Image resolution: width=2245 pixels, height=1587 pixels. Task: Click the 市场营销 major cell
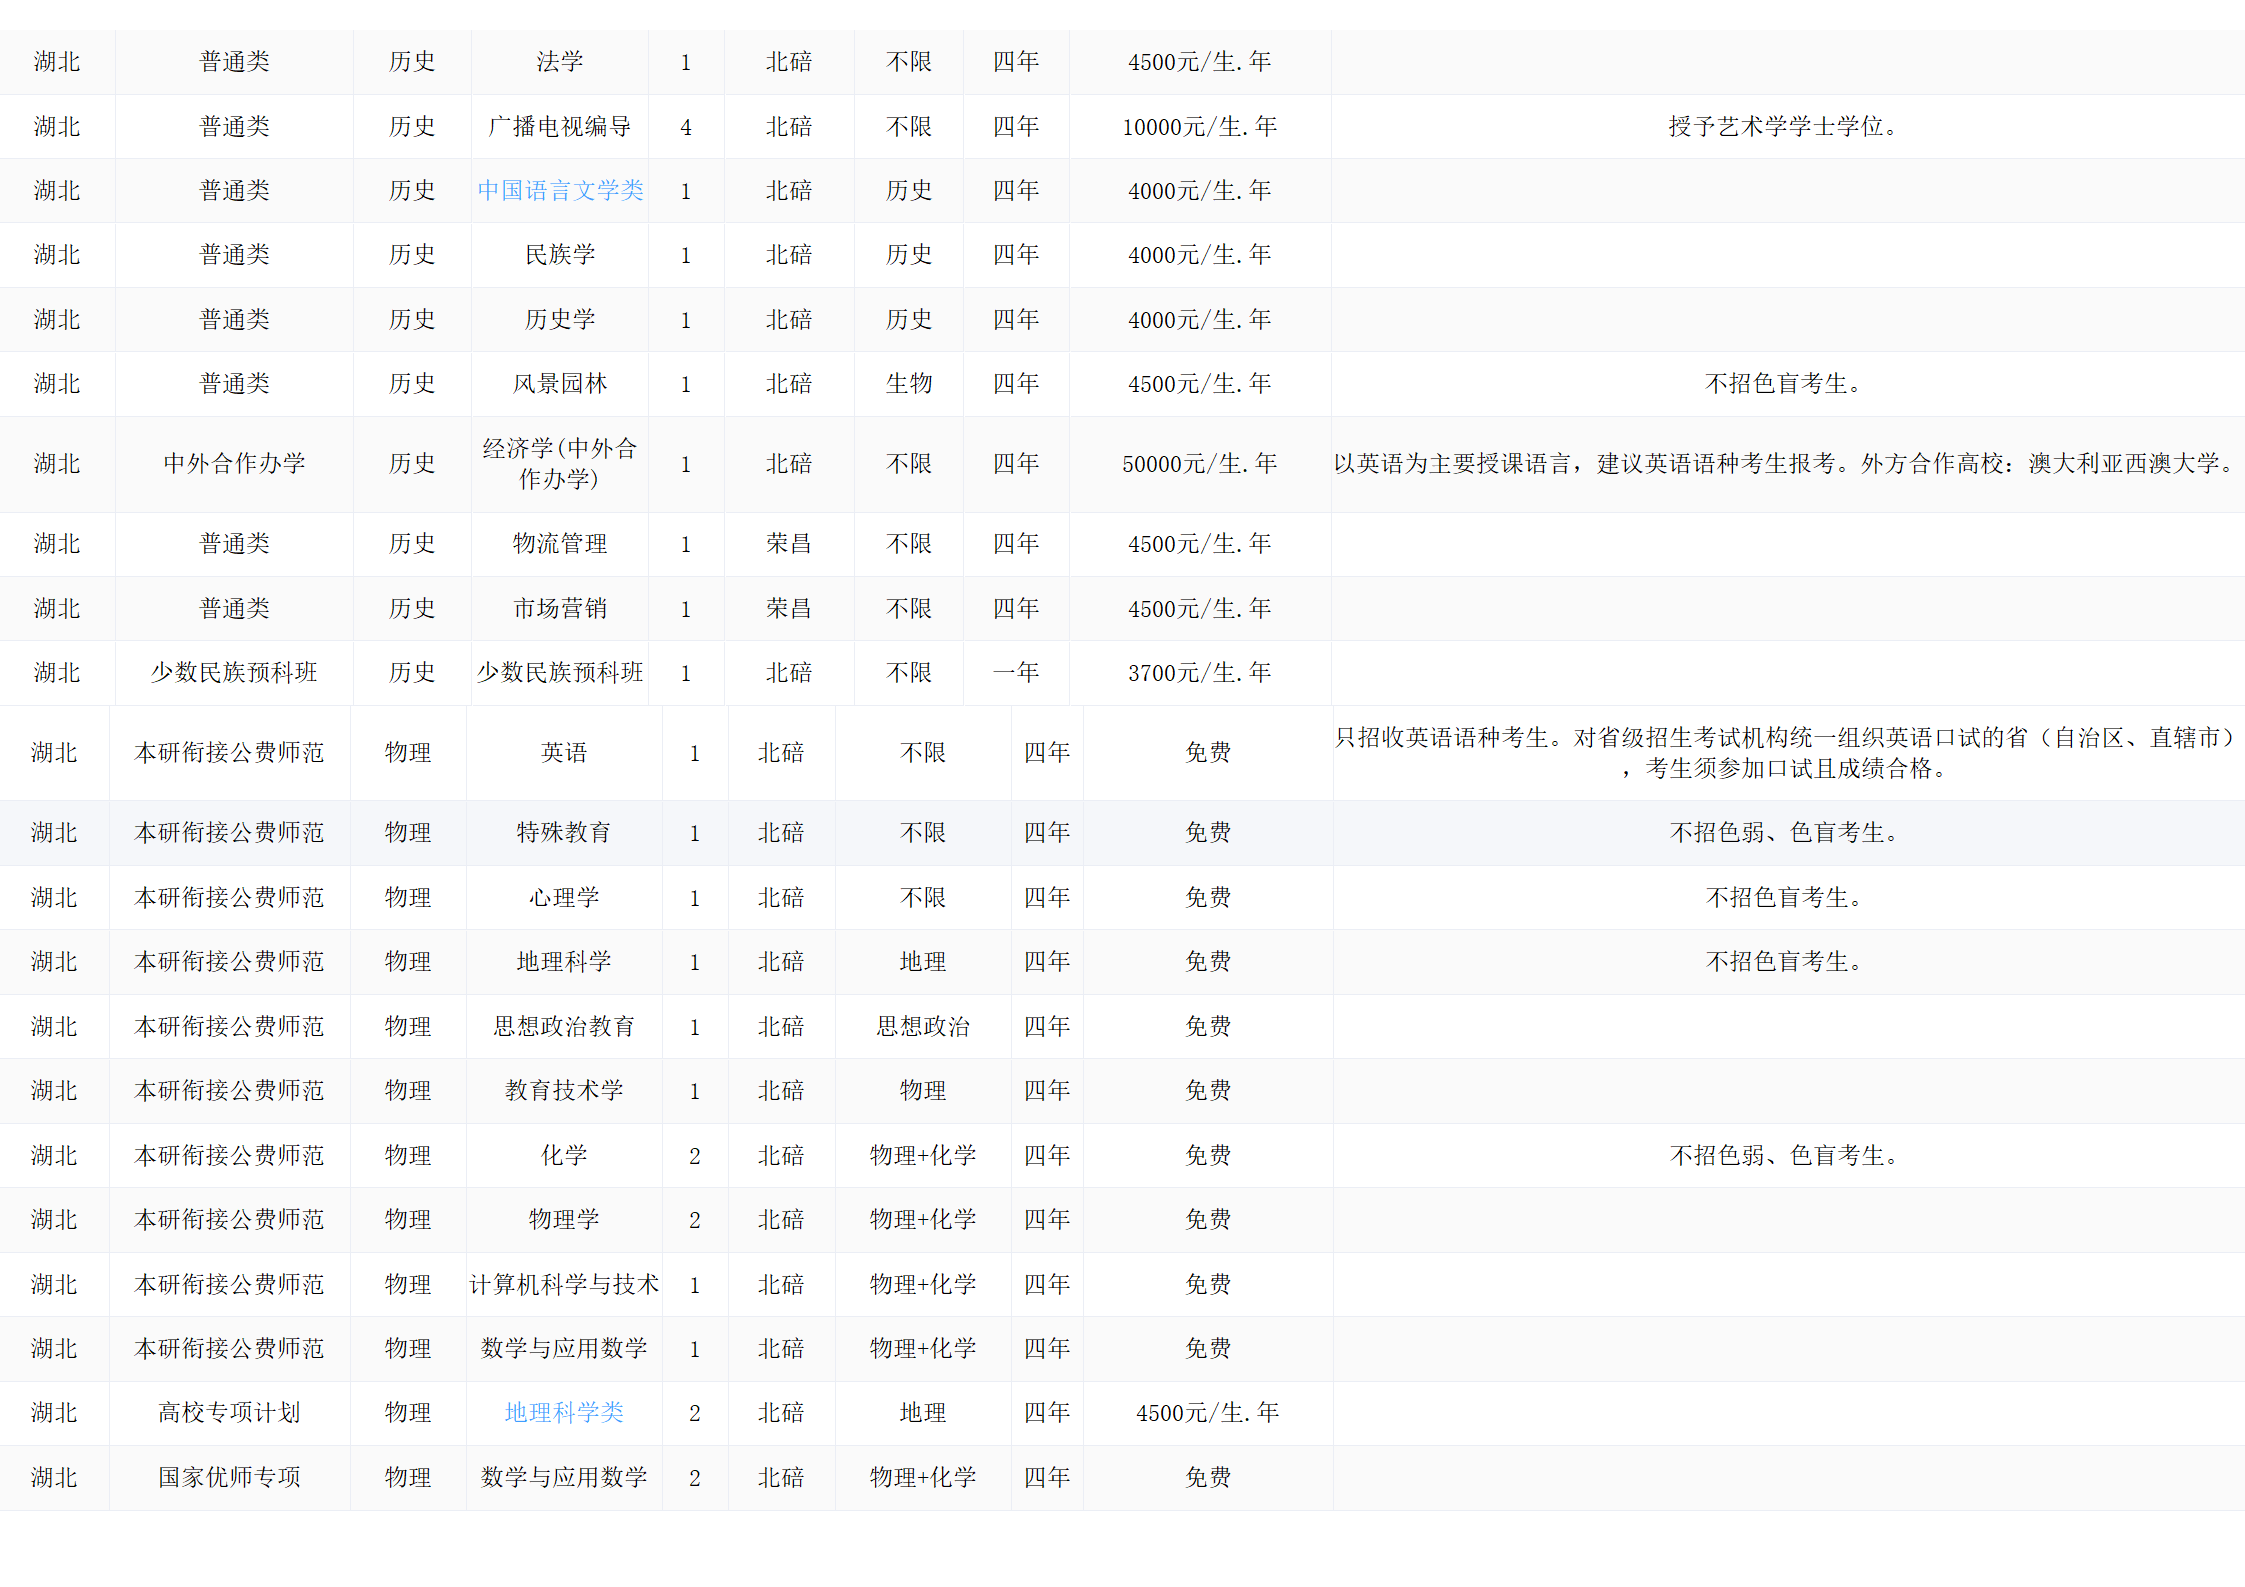560,609
